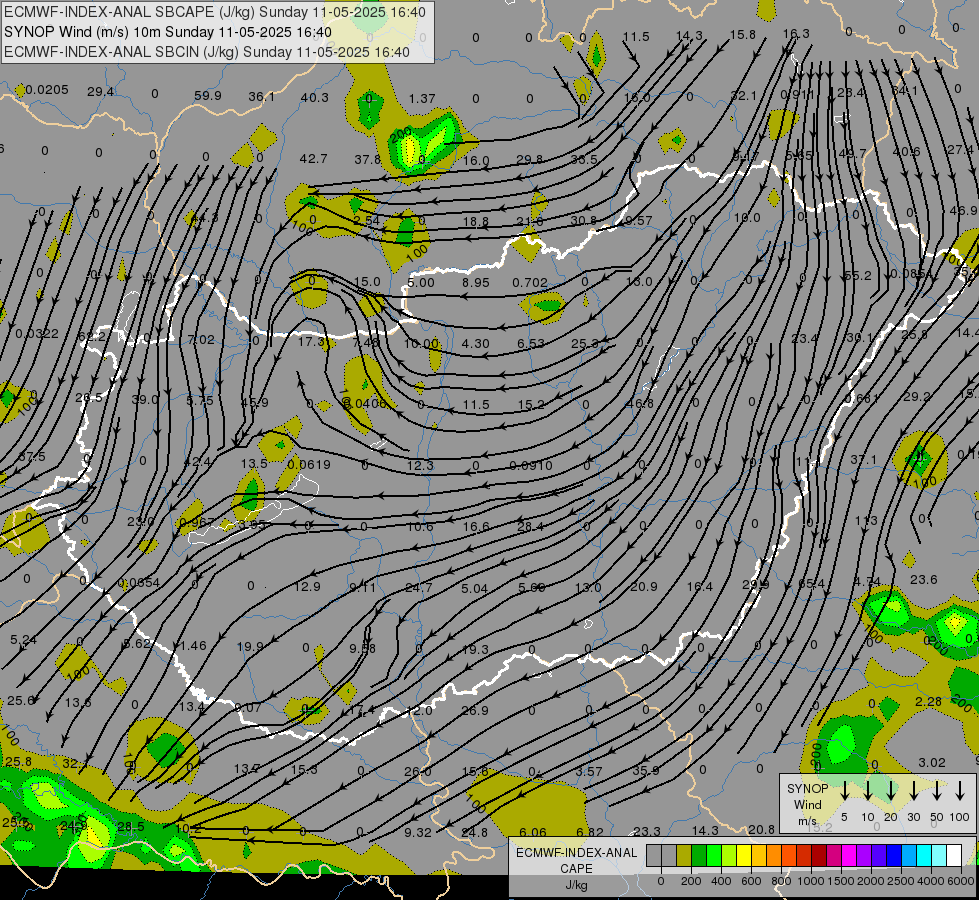Screen dimensions: 979x900
Task: Click the 5.24 value on the map
Action: [x=24, y=640]
